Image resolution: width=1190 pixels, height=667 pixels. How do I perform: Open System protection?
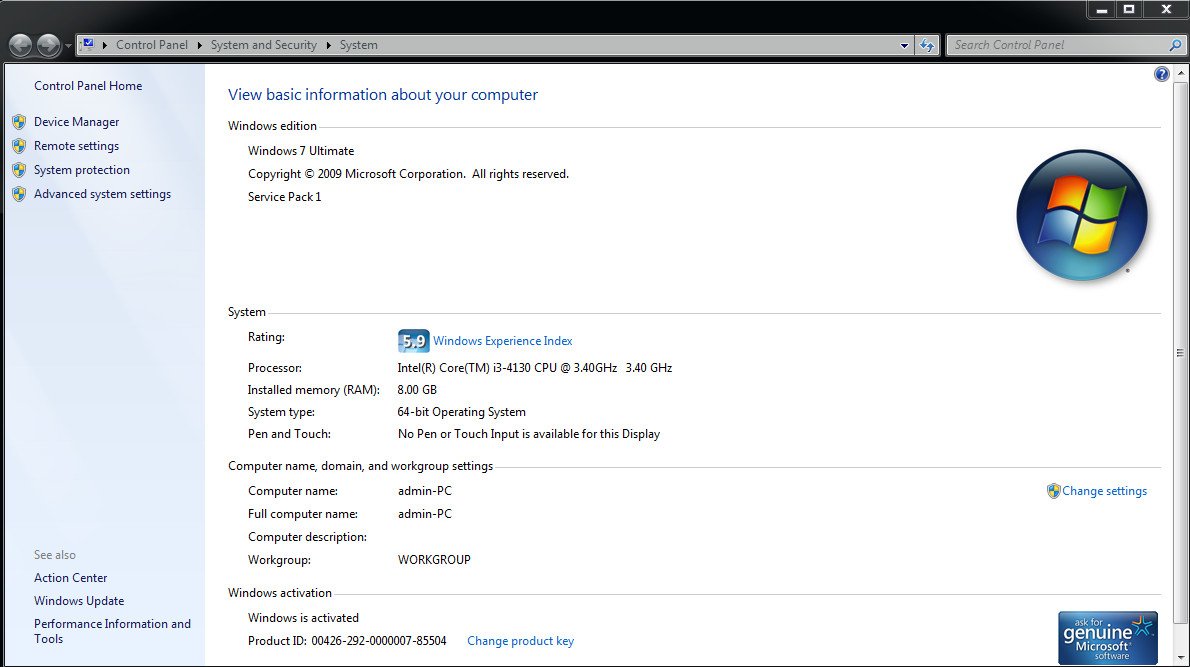click(82, 170)
